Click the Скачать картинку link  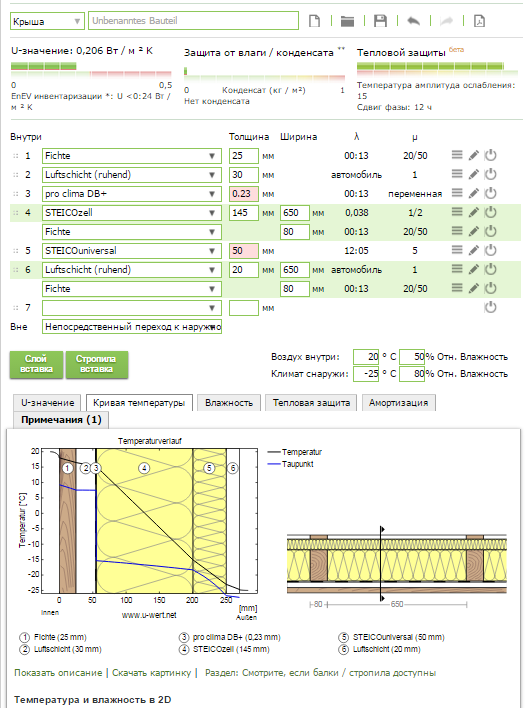(x=152, y=673)
